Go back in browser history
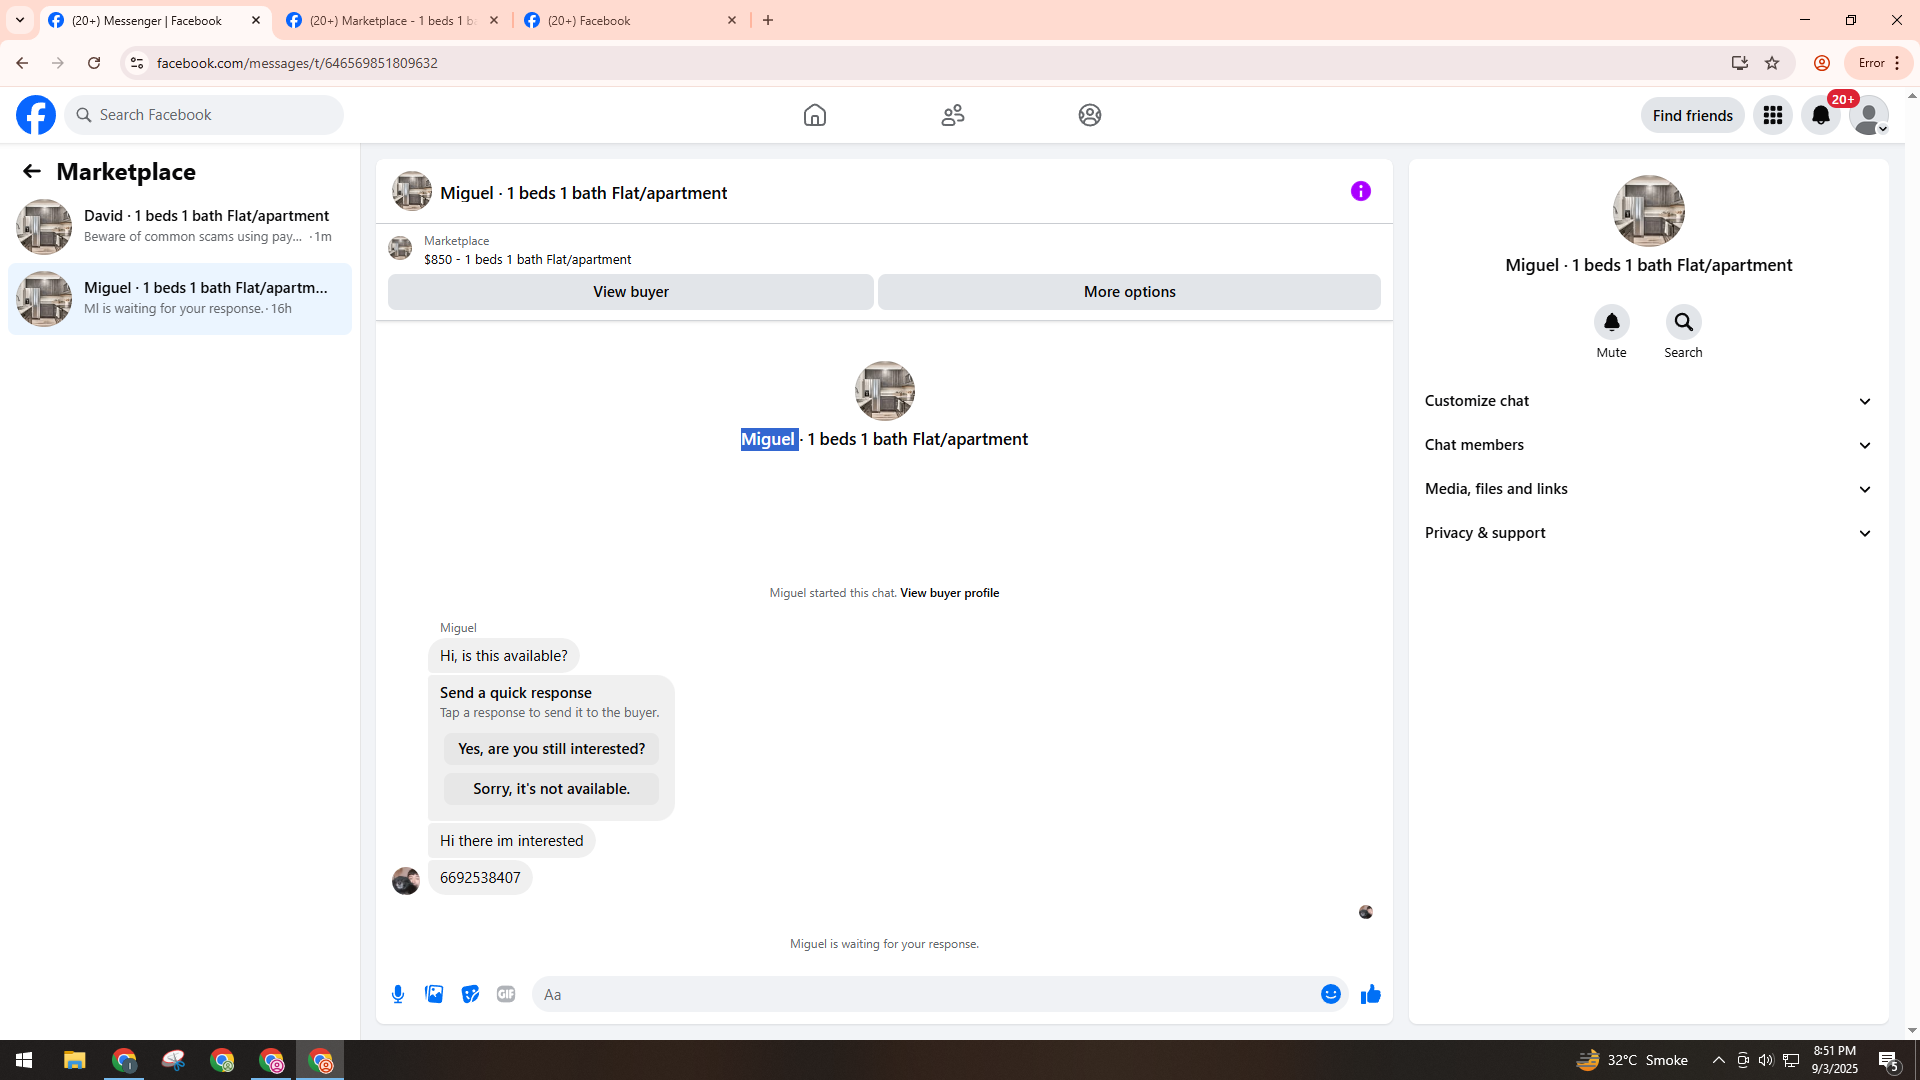 tap(22, 63)
